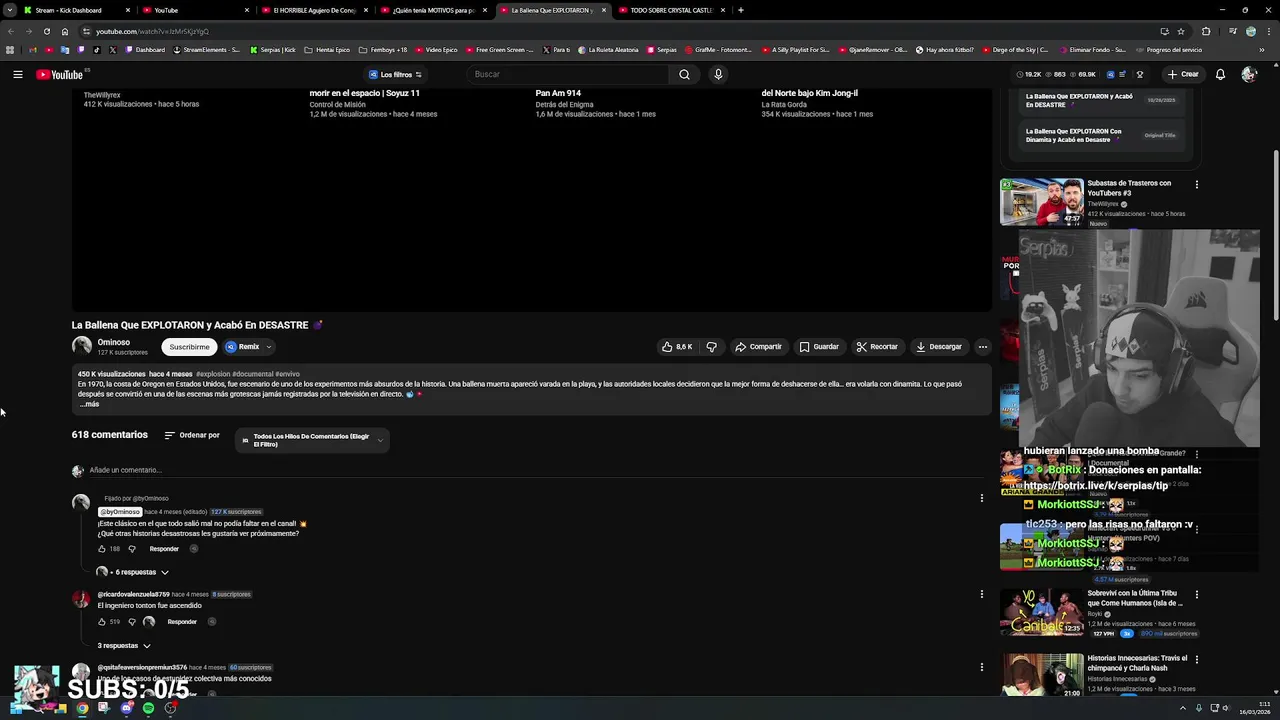Bookmark this page with the star icon
Screen dimensions: 1280x720
[x=1181, y=31]
